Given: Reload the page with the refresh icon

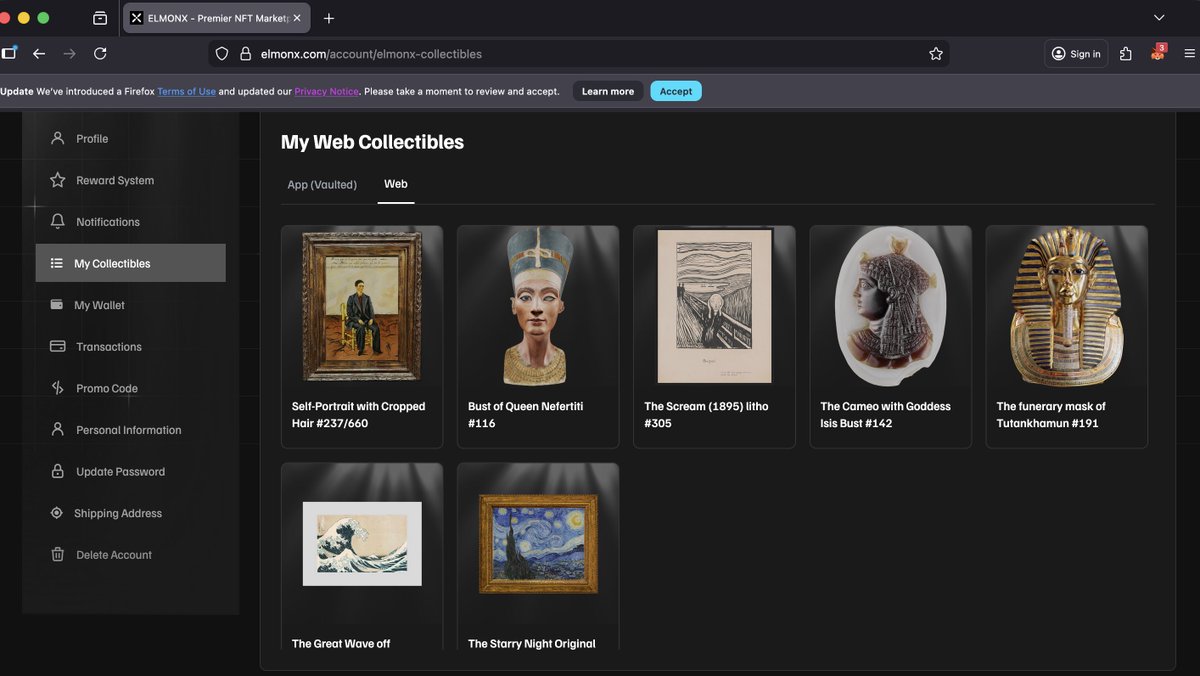Looking at the screenshot, I should point(100,54).
